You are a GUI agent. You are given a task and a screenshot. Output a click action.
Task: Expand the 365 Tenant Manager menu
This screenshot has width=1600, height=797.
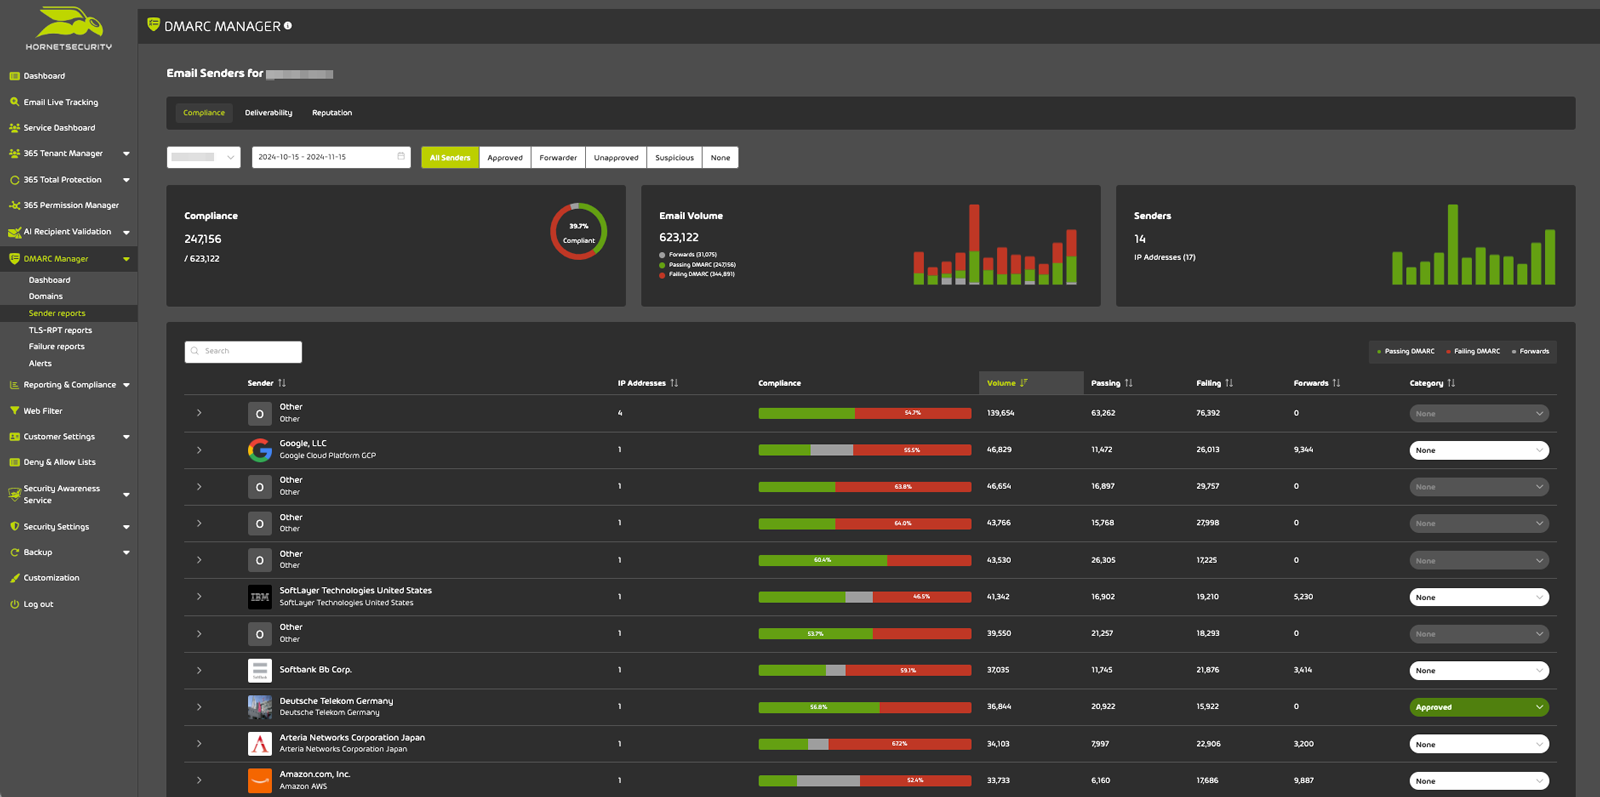click(x=126, y=154)
